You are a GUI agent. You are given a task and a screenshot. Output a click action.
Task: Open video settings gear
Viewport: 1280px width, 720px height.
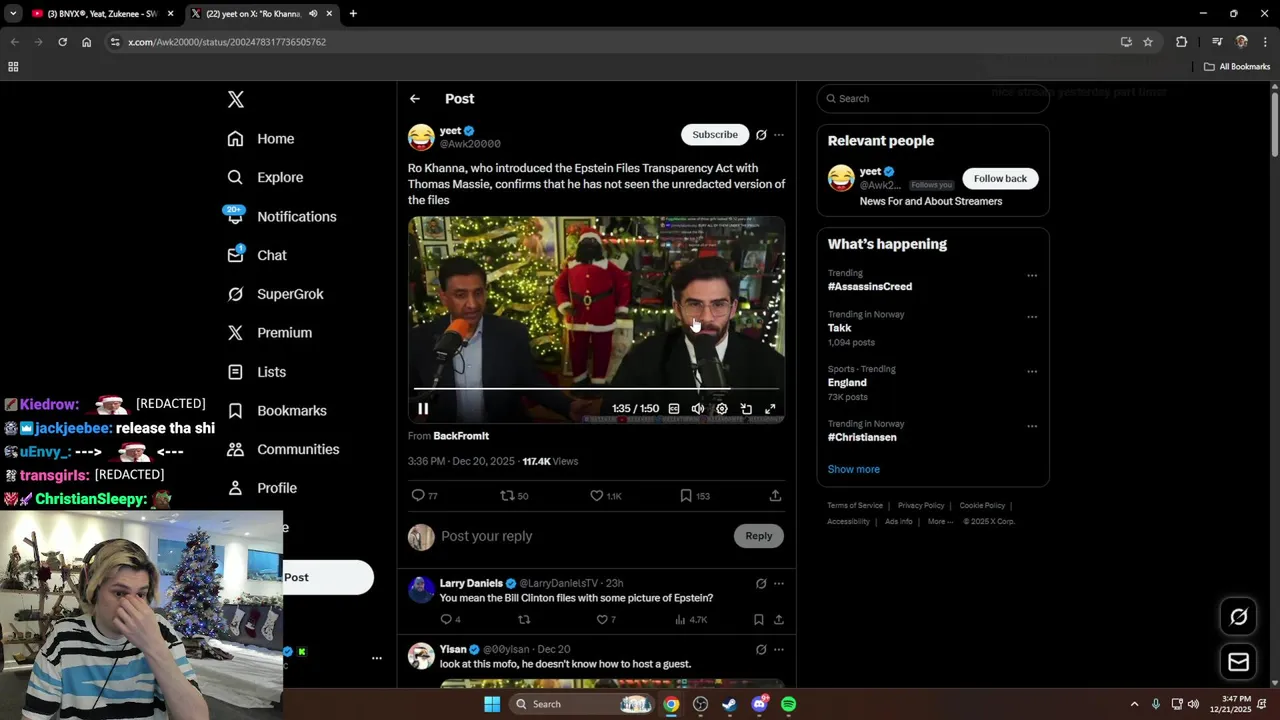click(x=722, y=409)
